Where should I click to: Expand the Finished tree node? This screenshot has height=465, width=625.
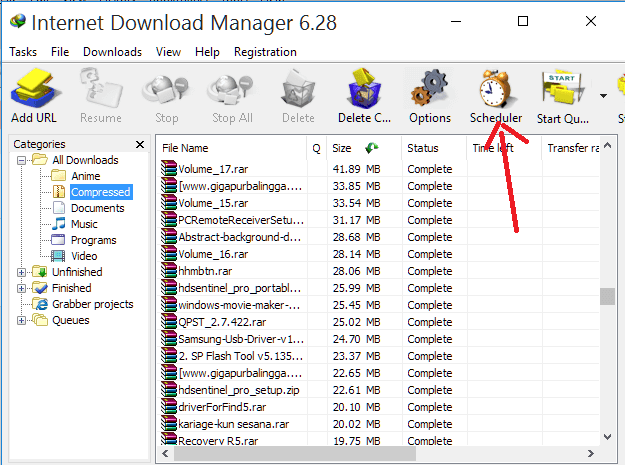tap(22, 288)
